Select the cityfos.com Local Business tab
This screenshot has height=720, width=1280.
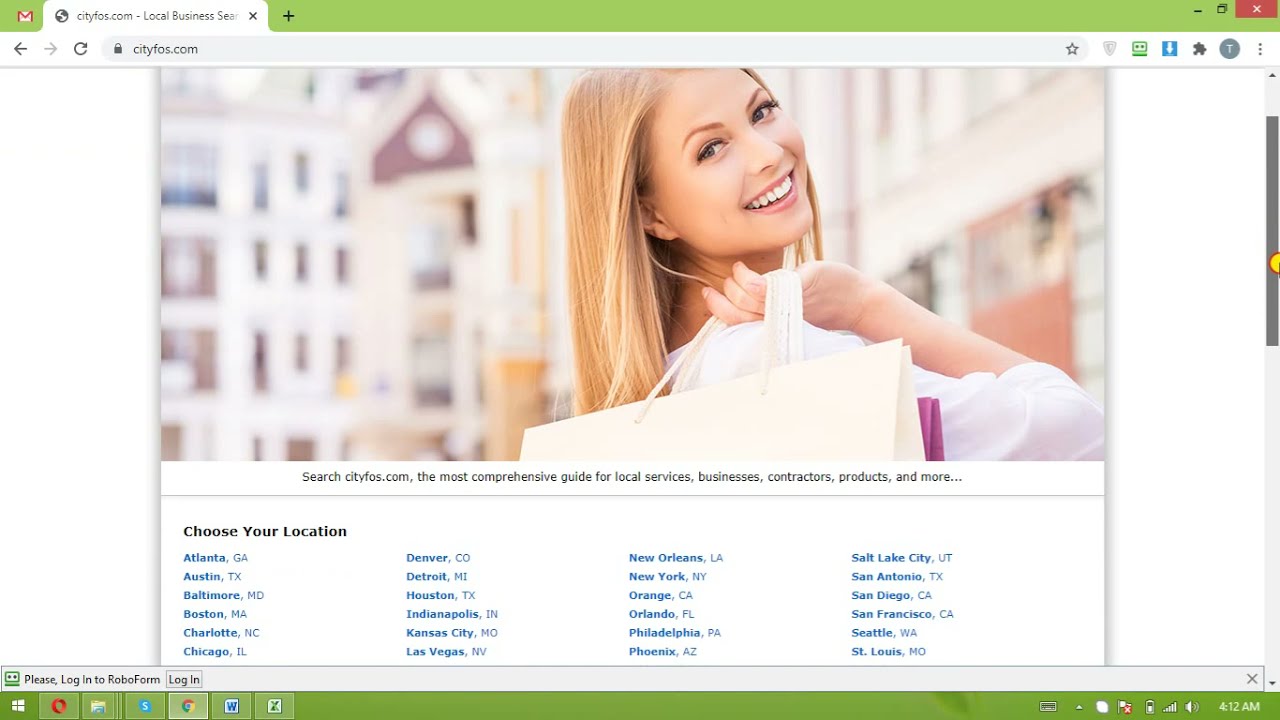point(156,16)
